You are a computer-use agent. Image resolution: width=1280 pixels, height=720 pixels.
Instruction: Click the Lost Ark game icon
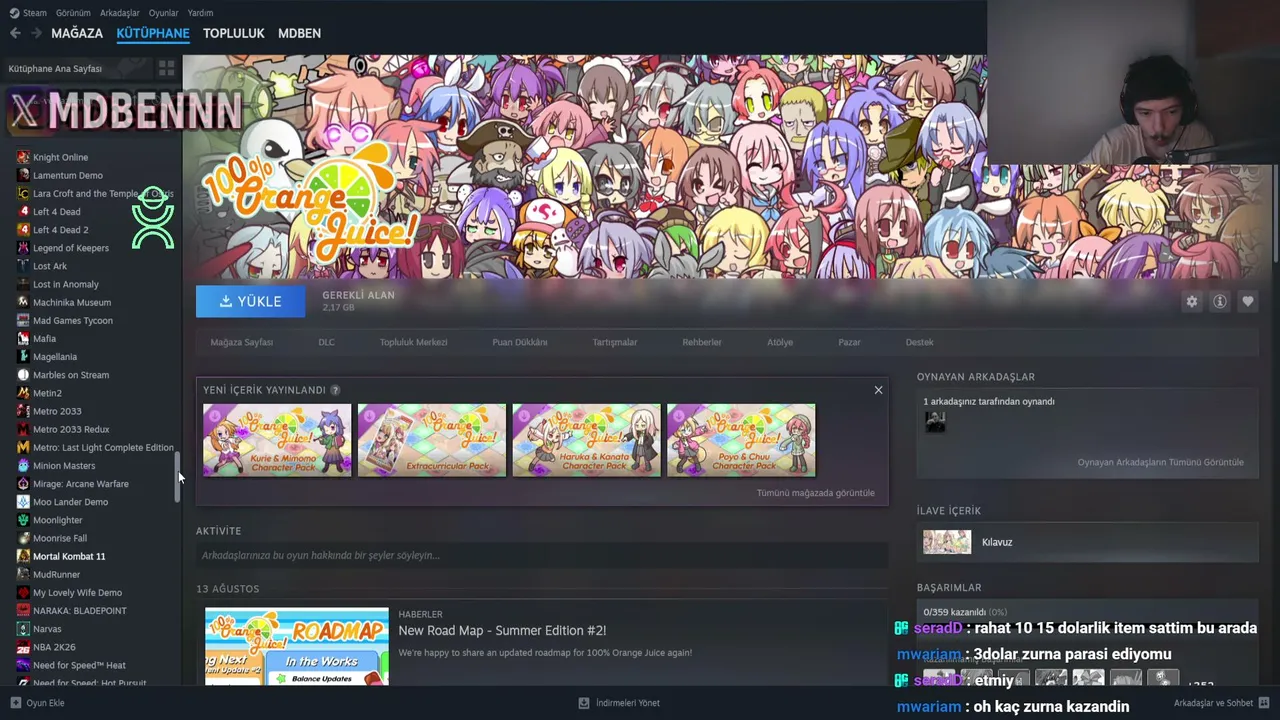pyautogui.click(x=23, y=266)
